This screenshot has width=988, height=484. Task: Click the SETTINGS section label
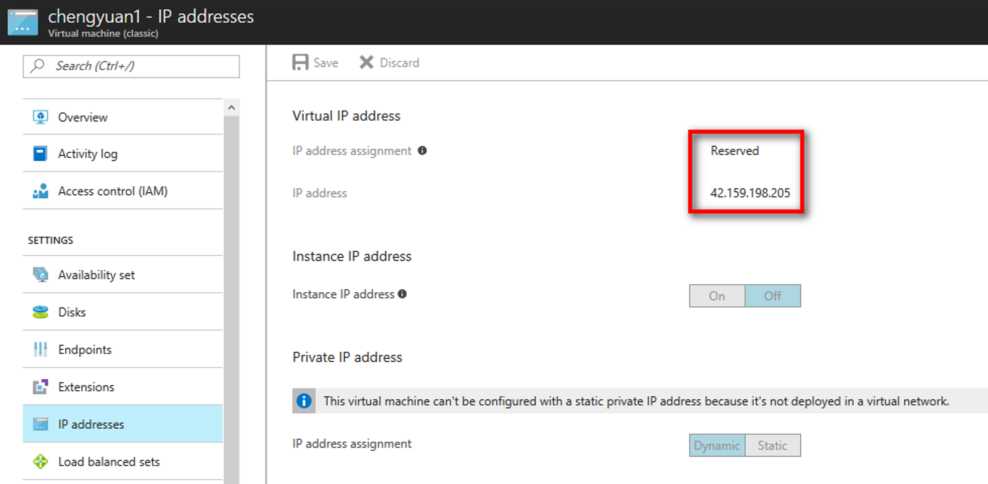point(50,240)
